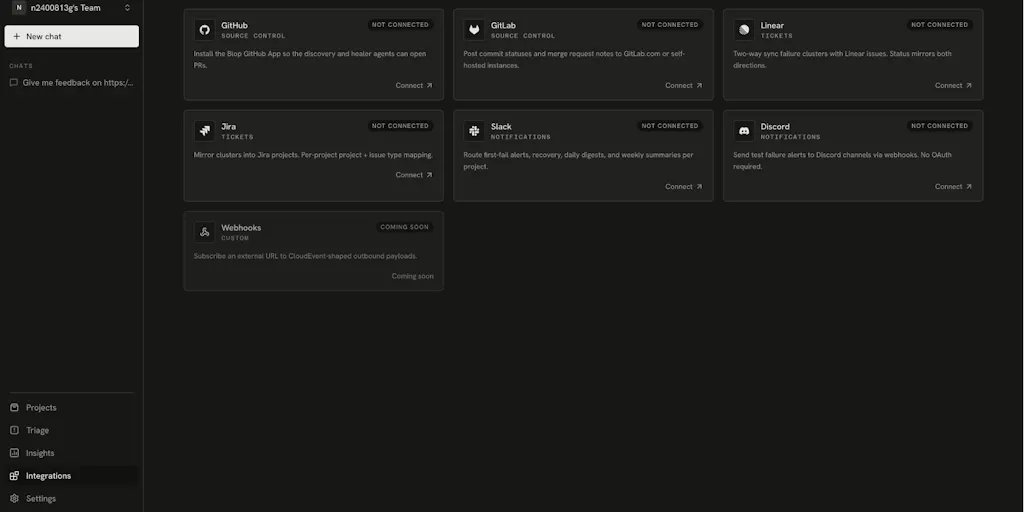Click 'Two-way sync failure clusters' description
The image size is (1024, 512).
pyautogui.click(x=842, y=60)
